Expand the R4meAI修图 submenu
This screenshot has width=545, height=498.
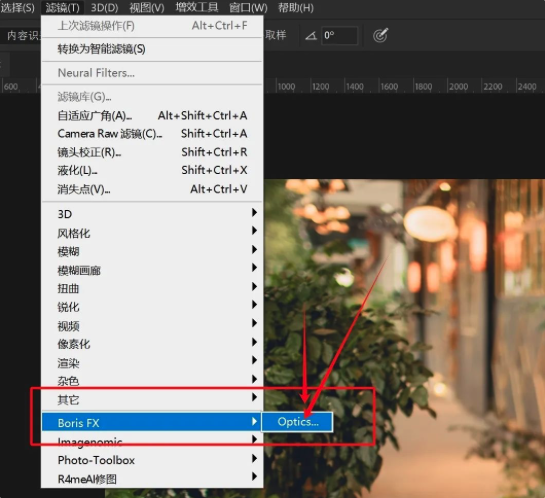(152, 479)
